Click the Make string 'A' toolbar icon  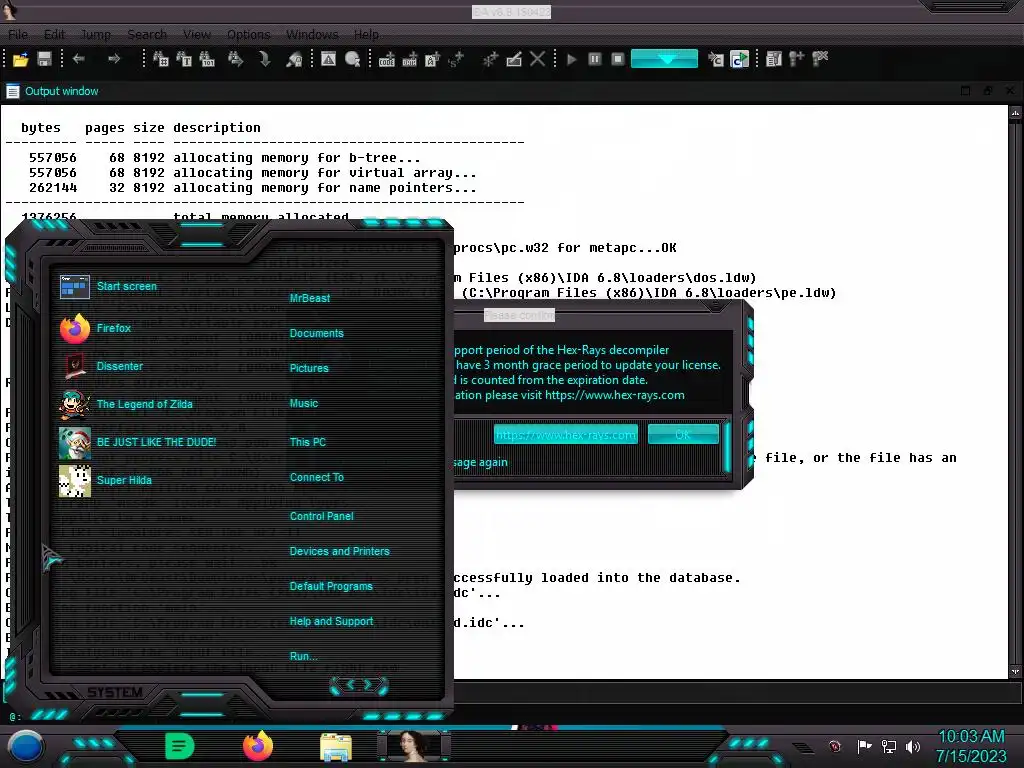432,59
